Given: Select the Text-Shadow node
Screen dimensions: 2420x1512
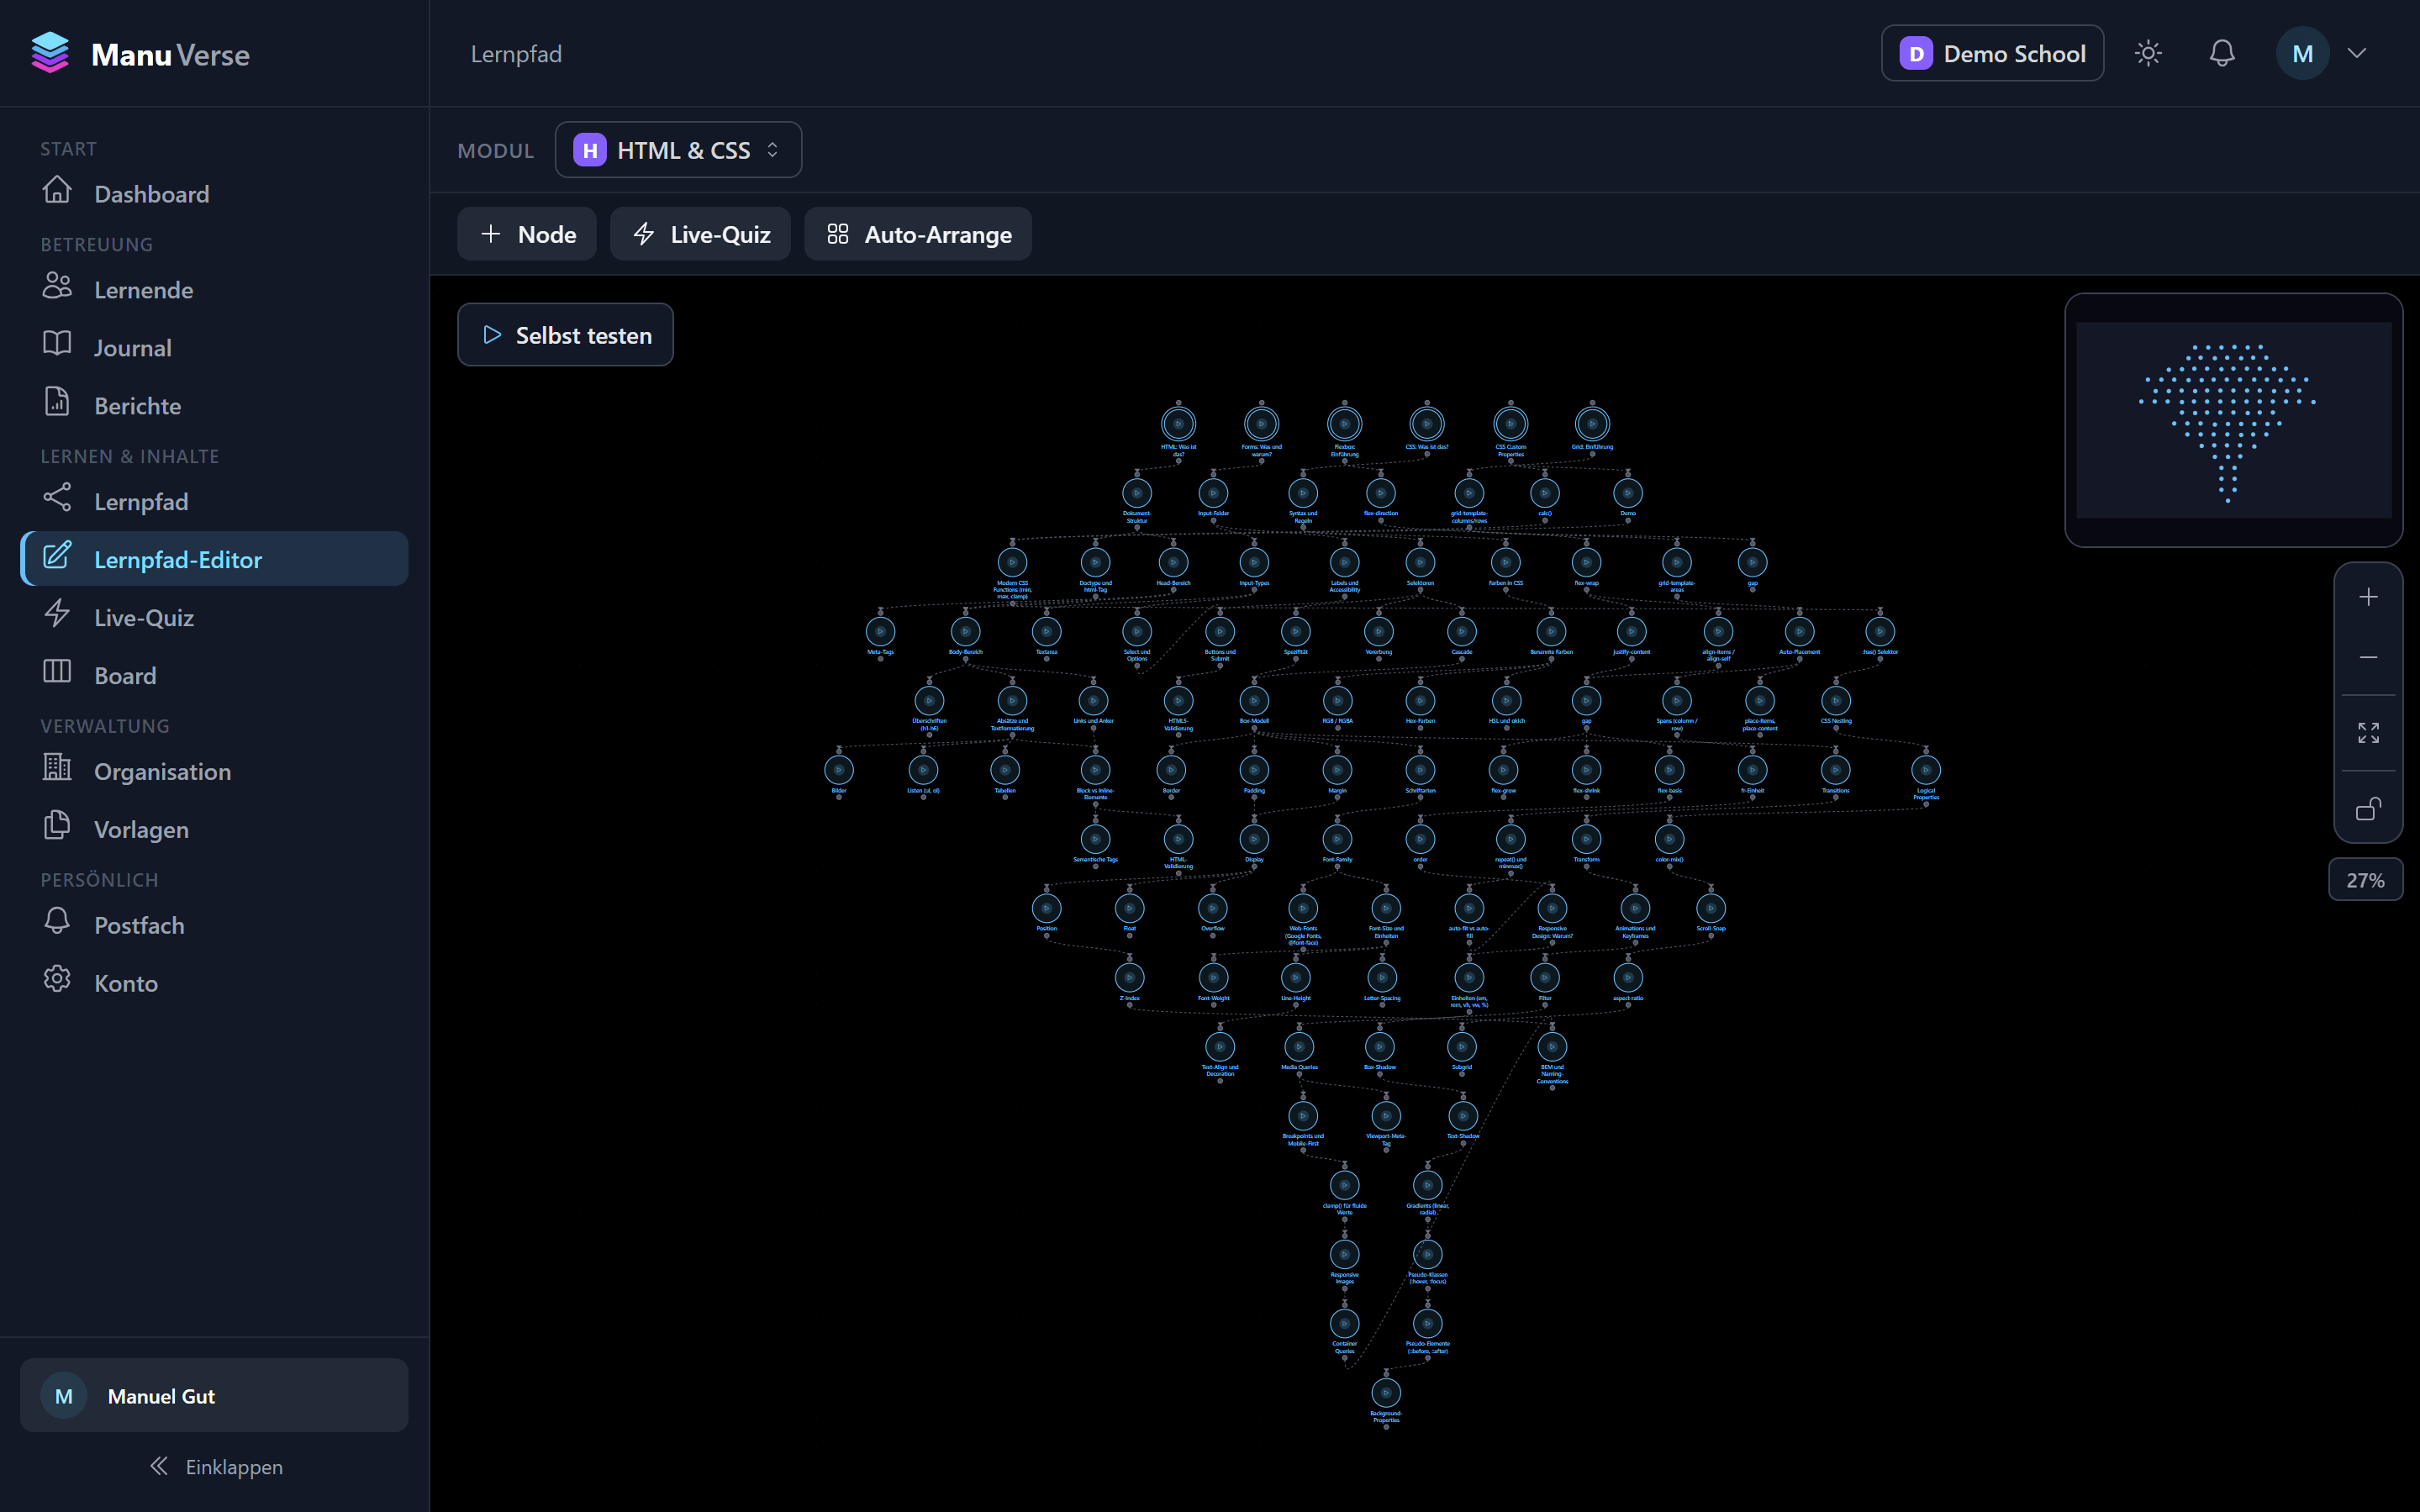Looking at the screenshot, I should click(1463, 1116).
